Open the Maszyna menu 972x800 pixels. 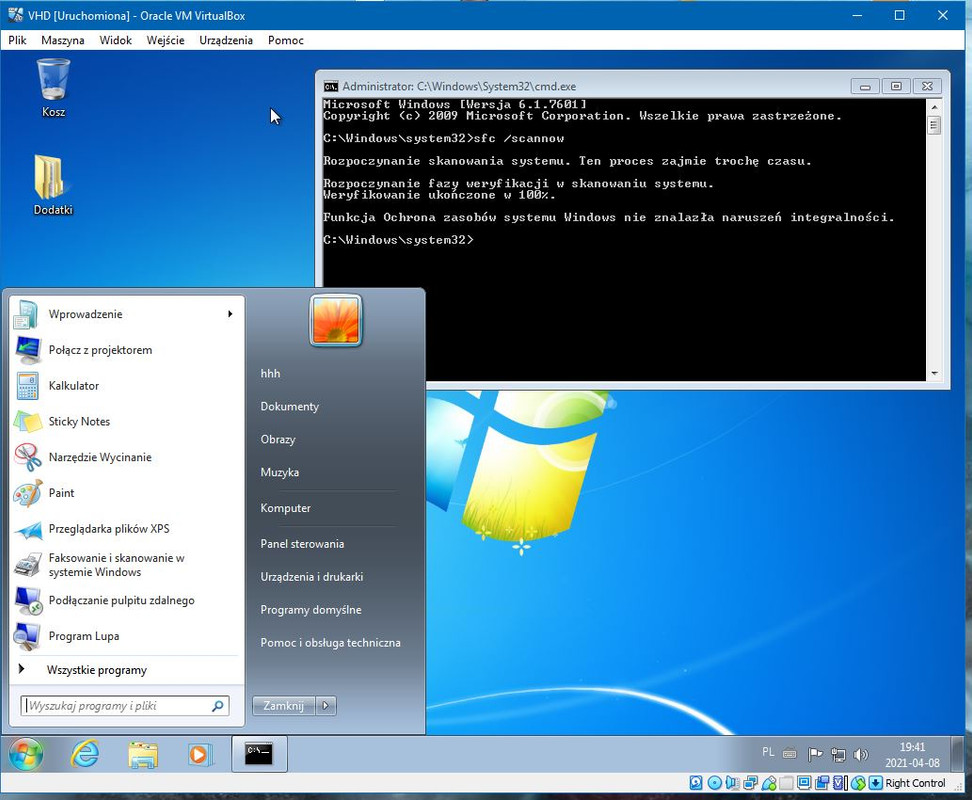point(63,40)
